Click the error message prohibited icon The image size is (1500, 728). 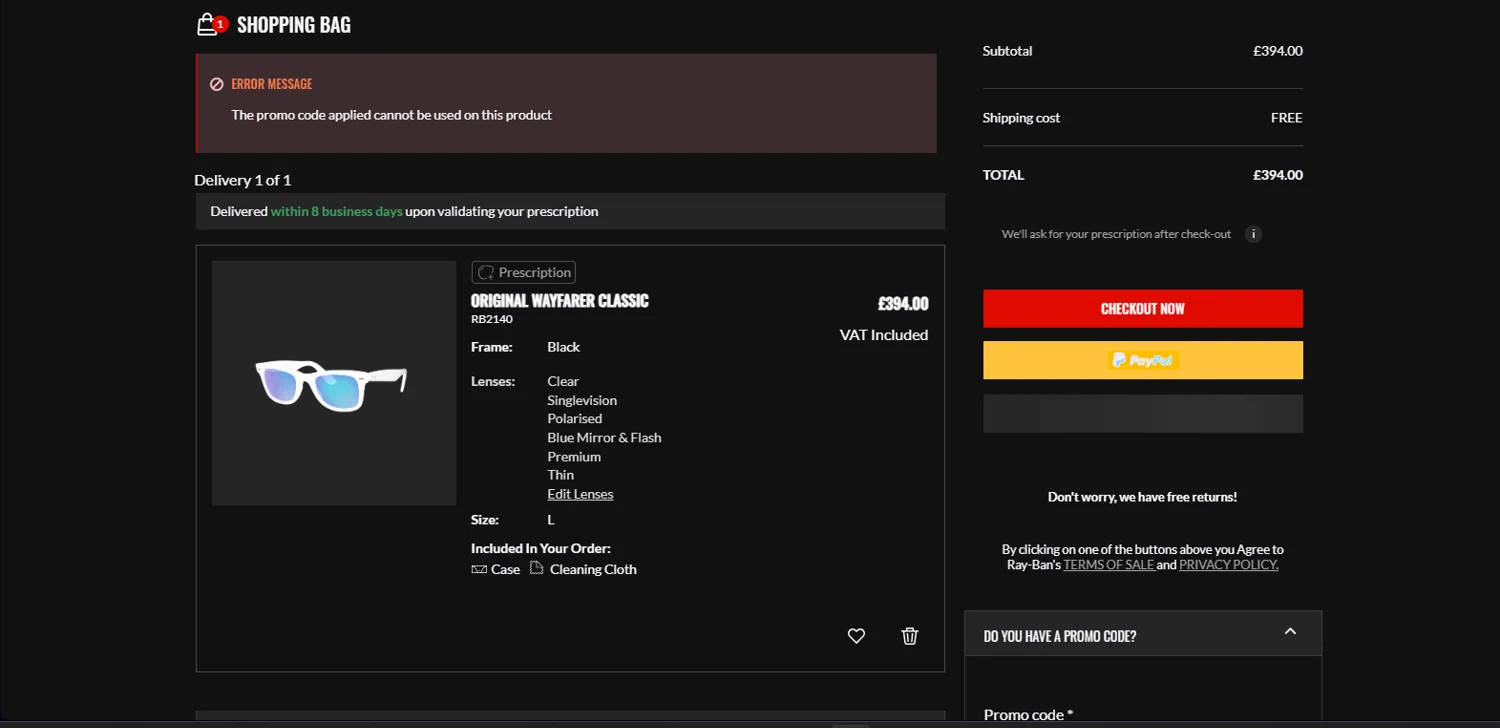pyautogui.click(x=217, y=84)
